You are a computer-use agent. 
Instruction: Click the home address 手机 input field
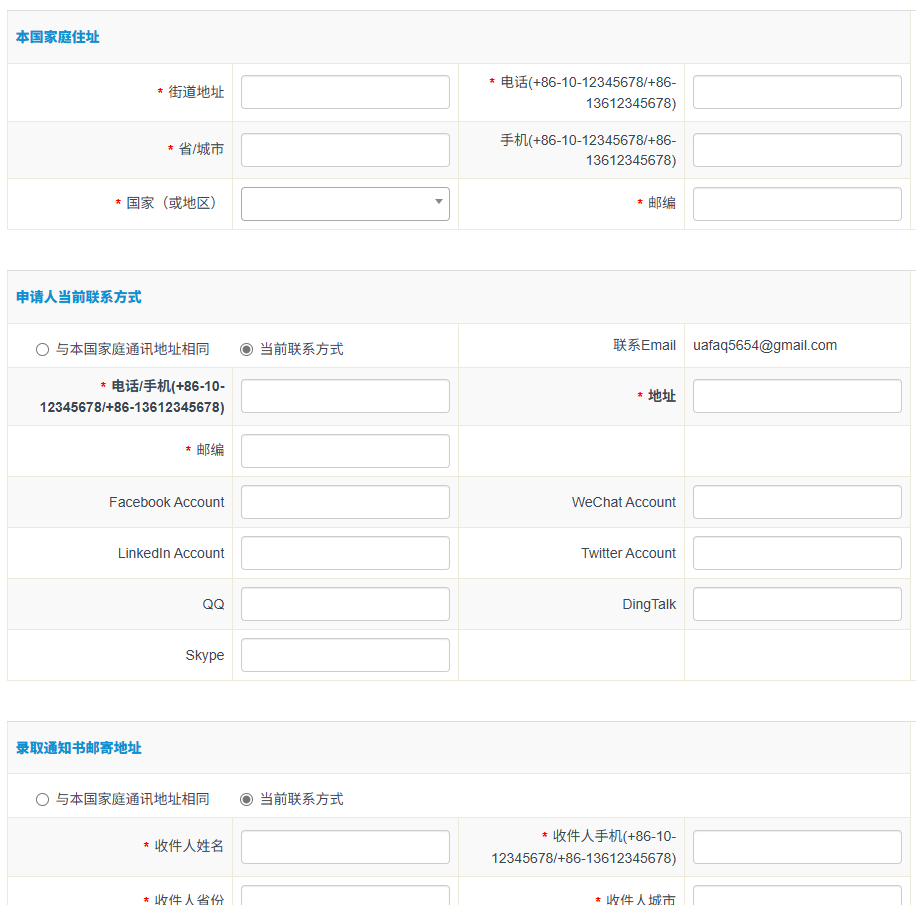coord(797,150)
